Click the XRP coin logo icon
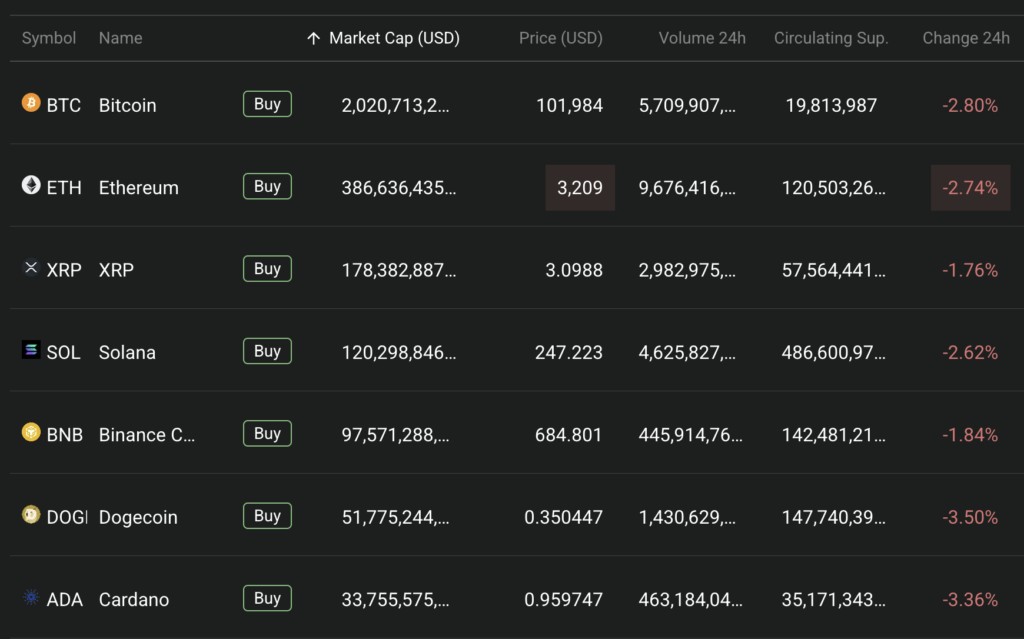The image size is (1024, 639). tap(31, 267)
